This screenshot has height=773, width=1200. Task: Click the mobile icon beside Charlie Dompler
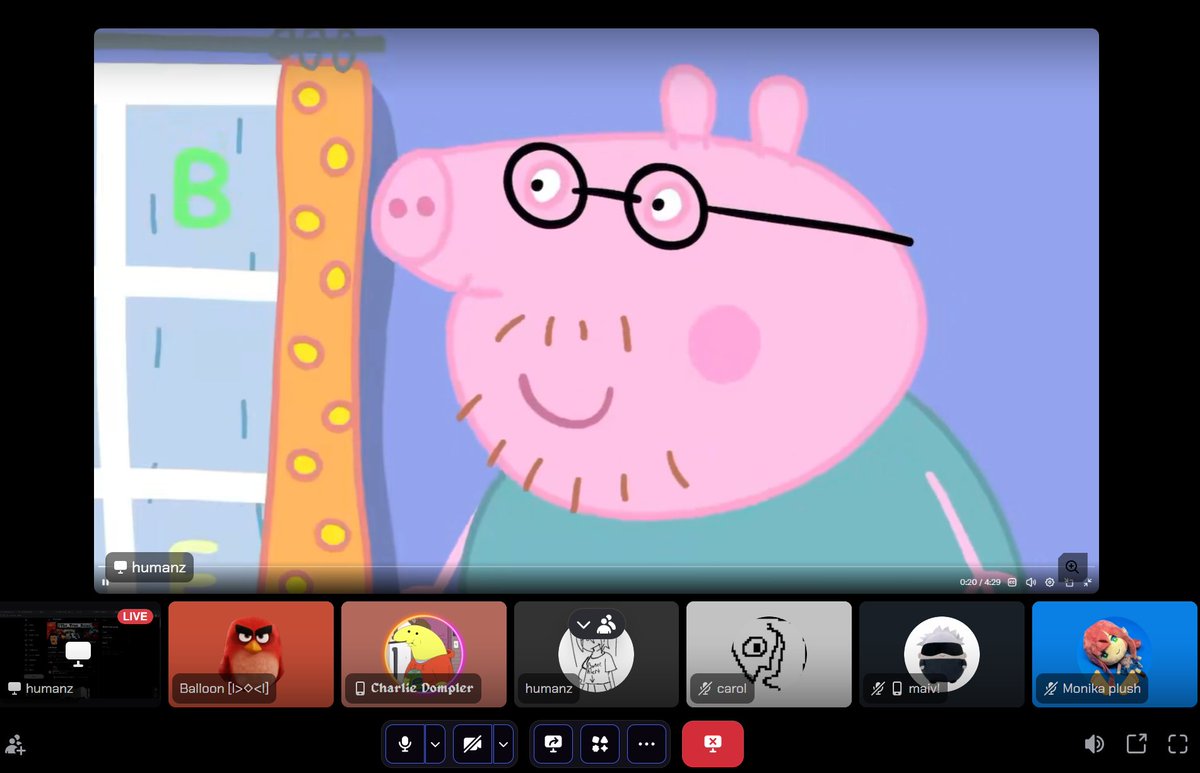click(x=360, y=689)
